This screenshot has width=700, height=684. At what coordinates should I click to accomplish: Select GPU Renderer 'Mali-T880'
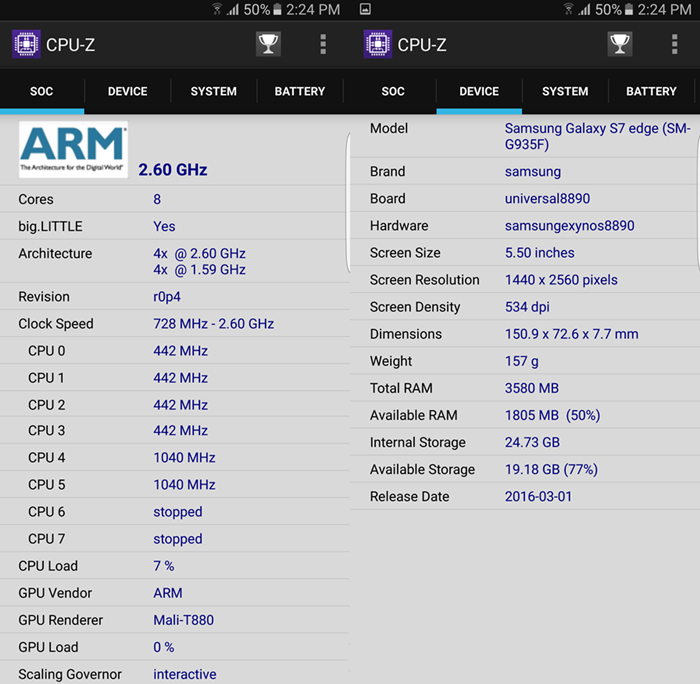pyautogui.click(x=183, y=620)
